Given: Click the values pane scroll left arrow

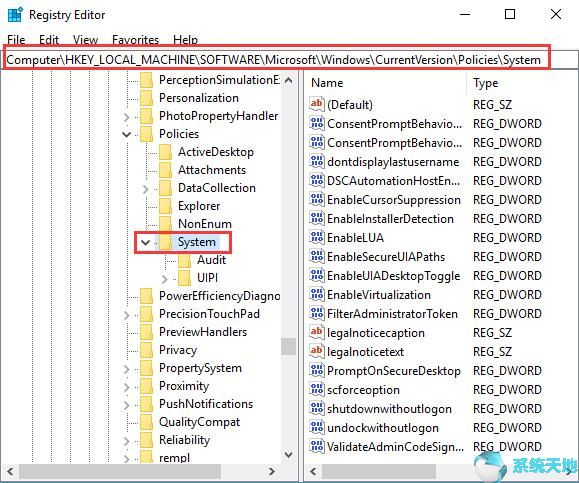Looking at the screenshot, I should pyautogui.click(x=313, y=471).
